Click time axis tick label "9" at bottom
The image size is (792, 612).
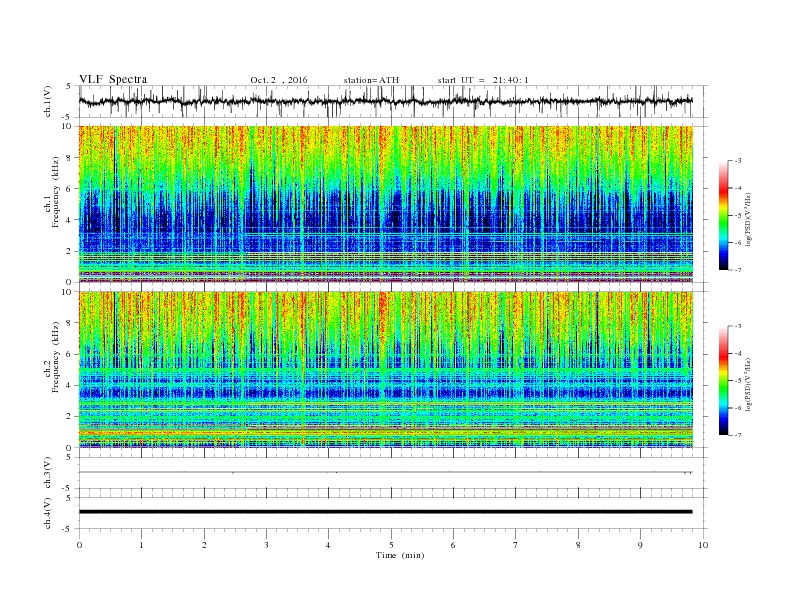[640, 545]
